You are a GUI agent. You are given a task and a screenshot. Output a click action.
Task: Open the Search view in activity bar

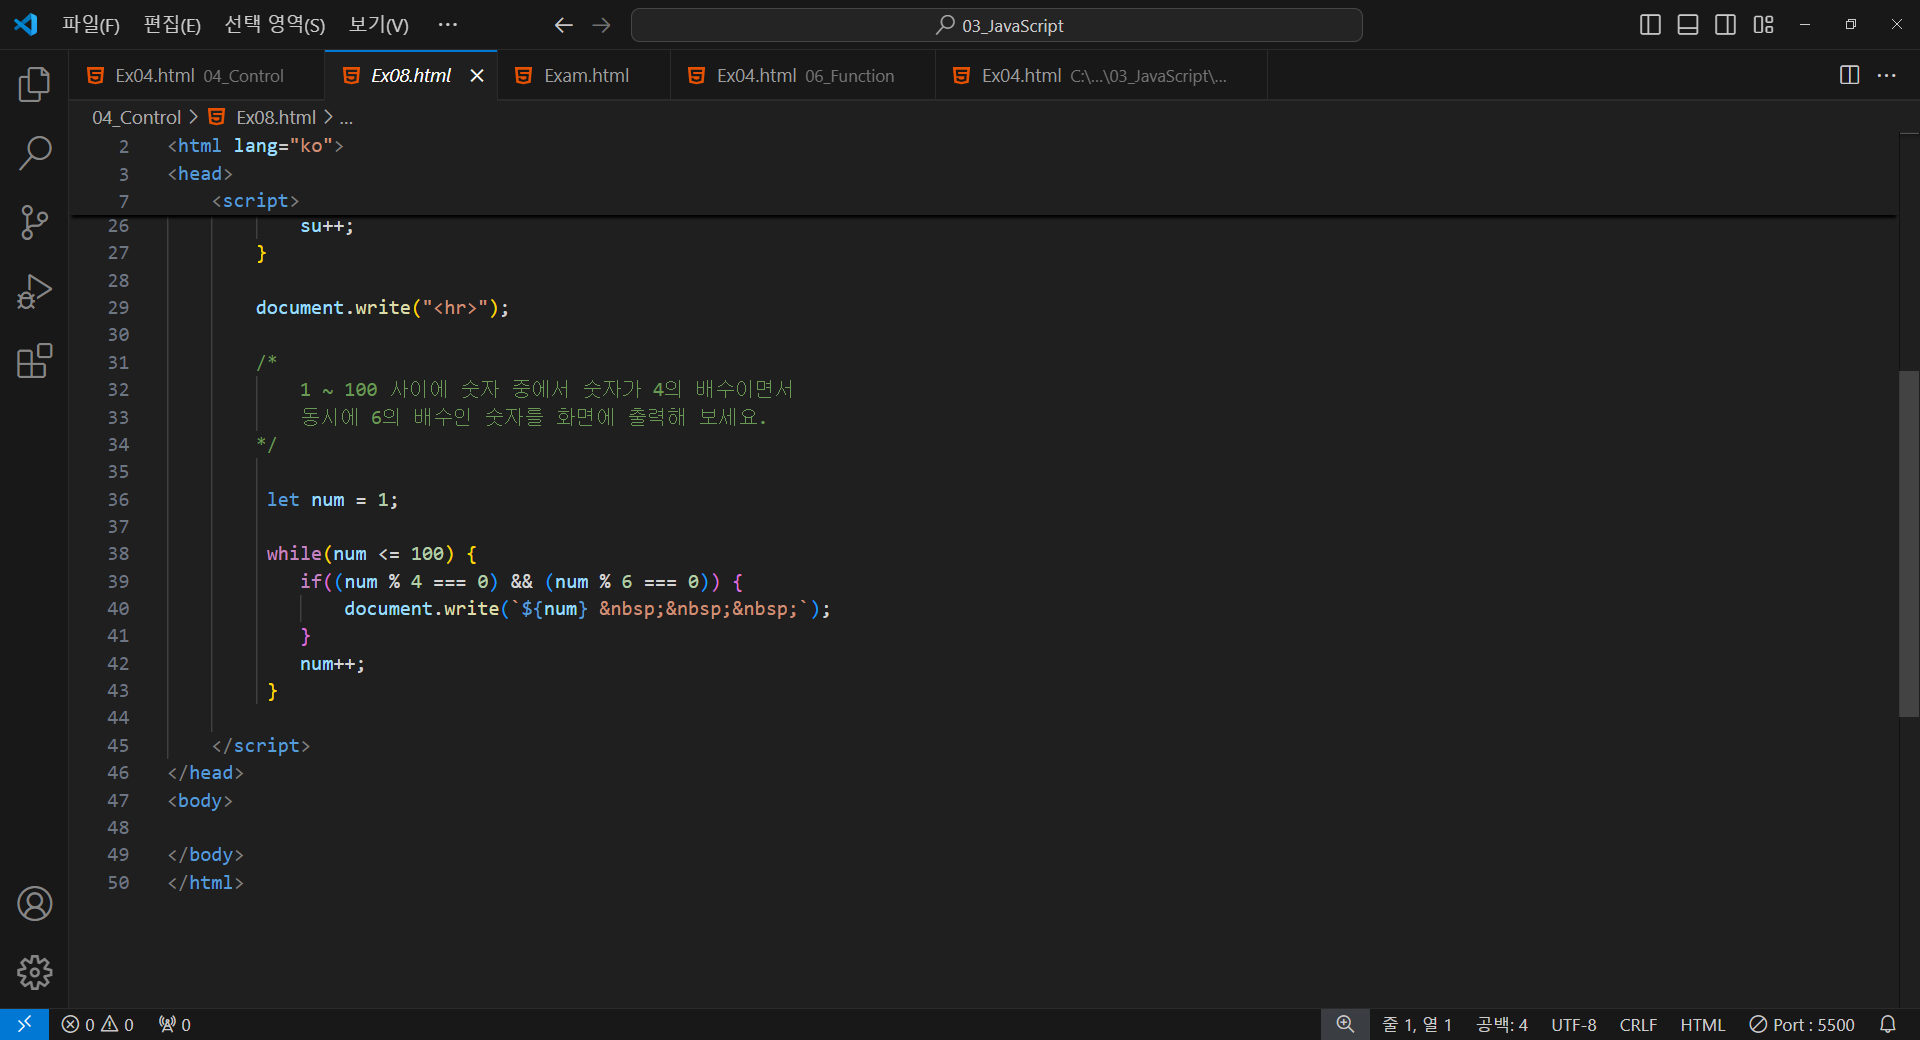(34, 153)
